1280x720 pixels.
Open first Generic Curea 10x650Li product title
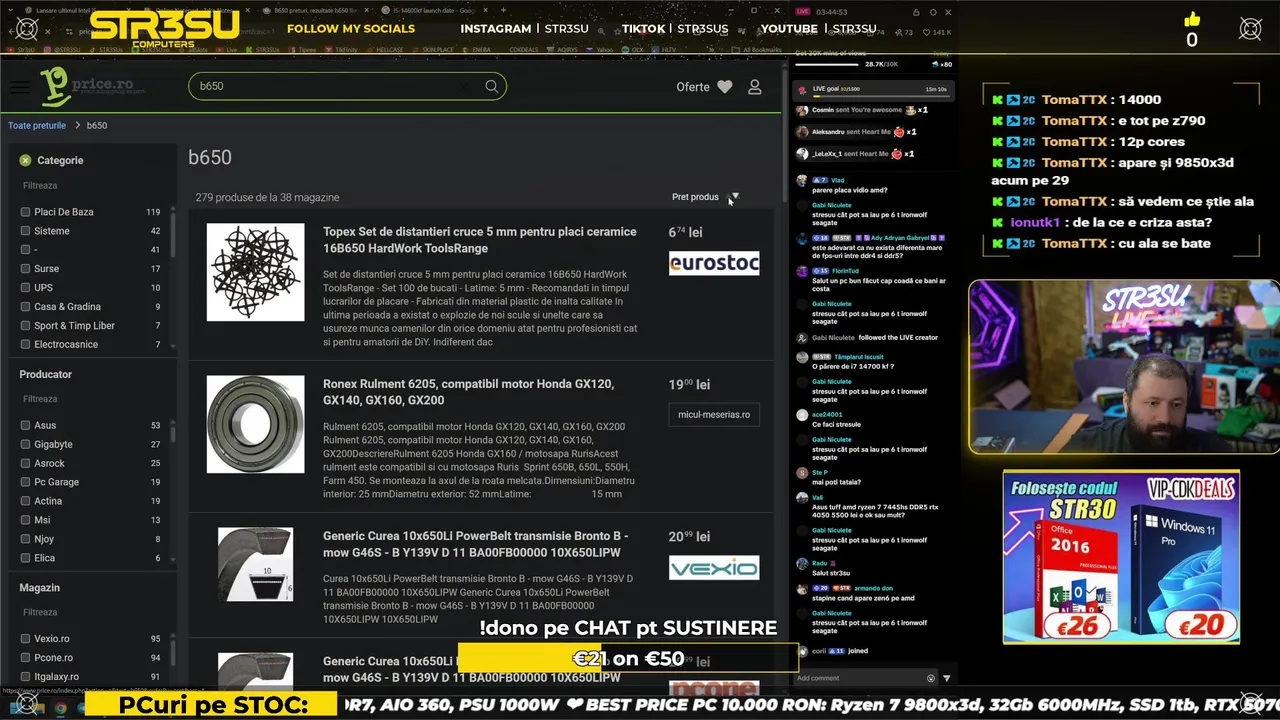(x=475, y=544)
